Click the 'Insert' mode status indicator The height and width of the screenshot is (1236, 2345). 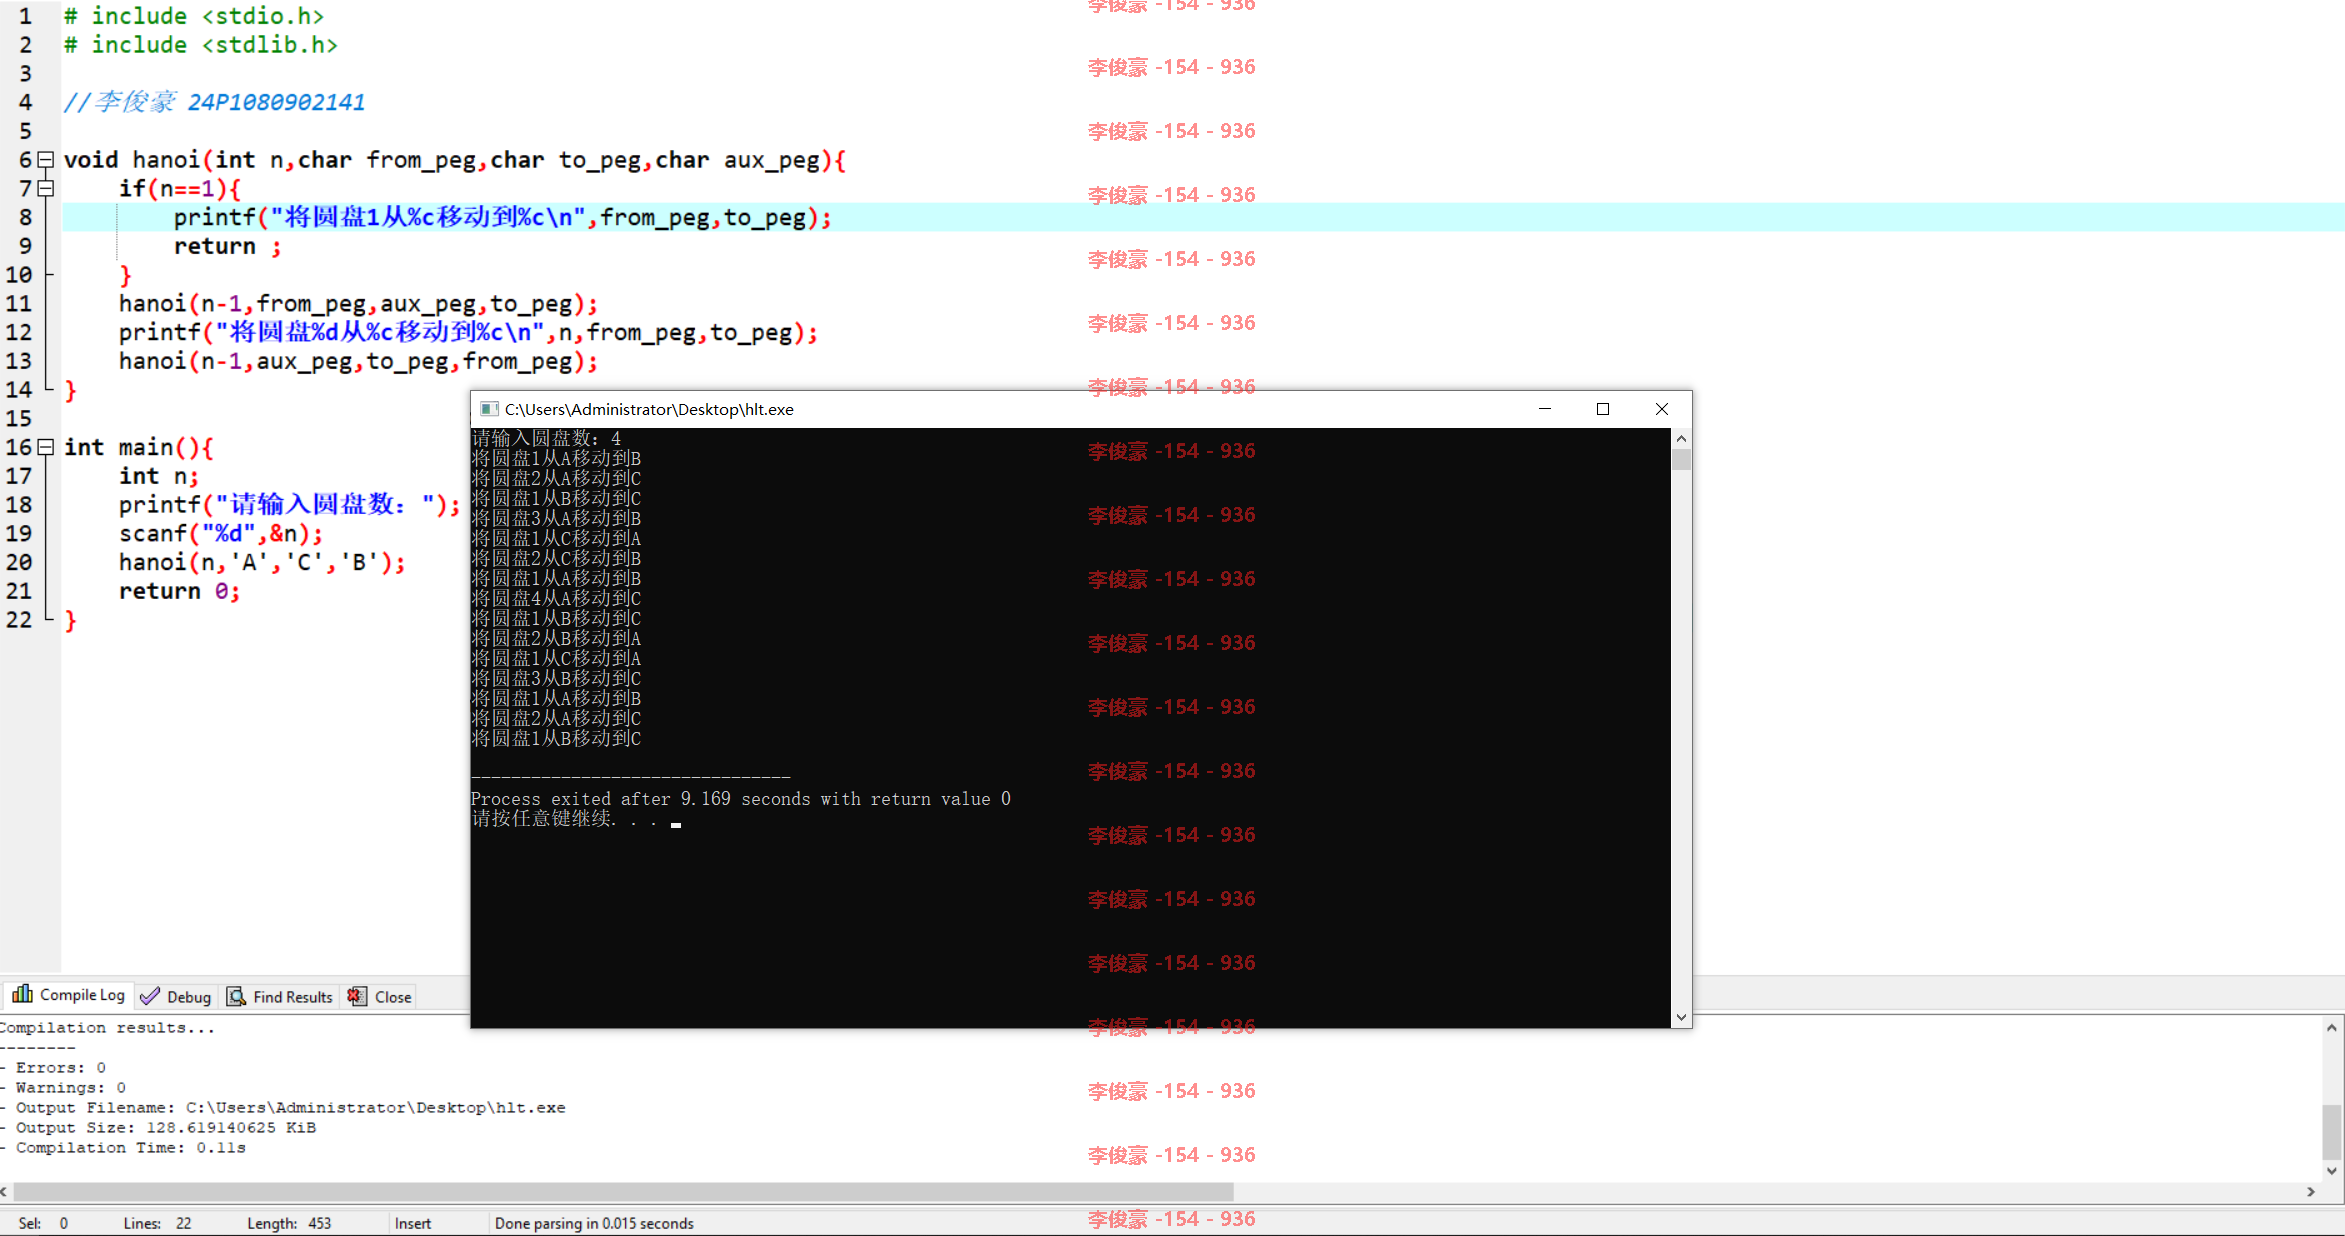413,1224
